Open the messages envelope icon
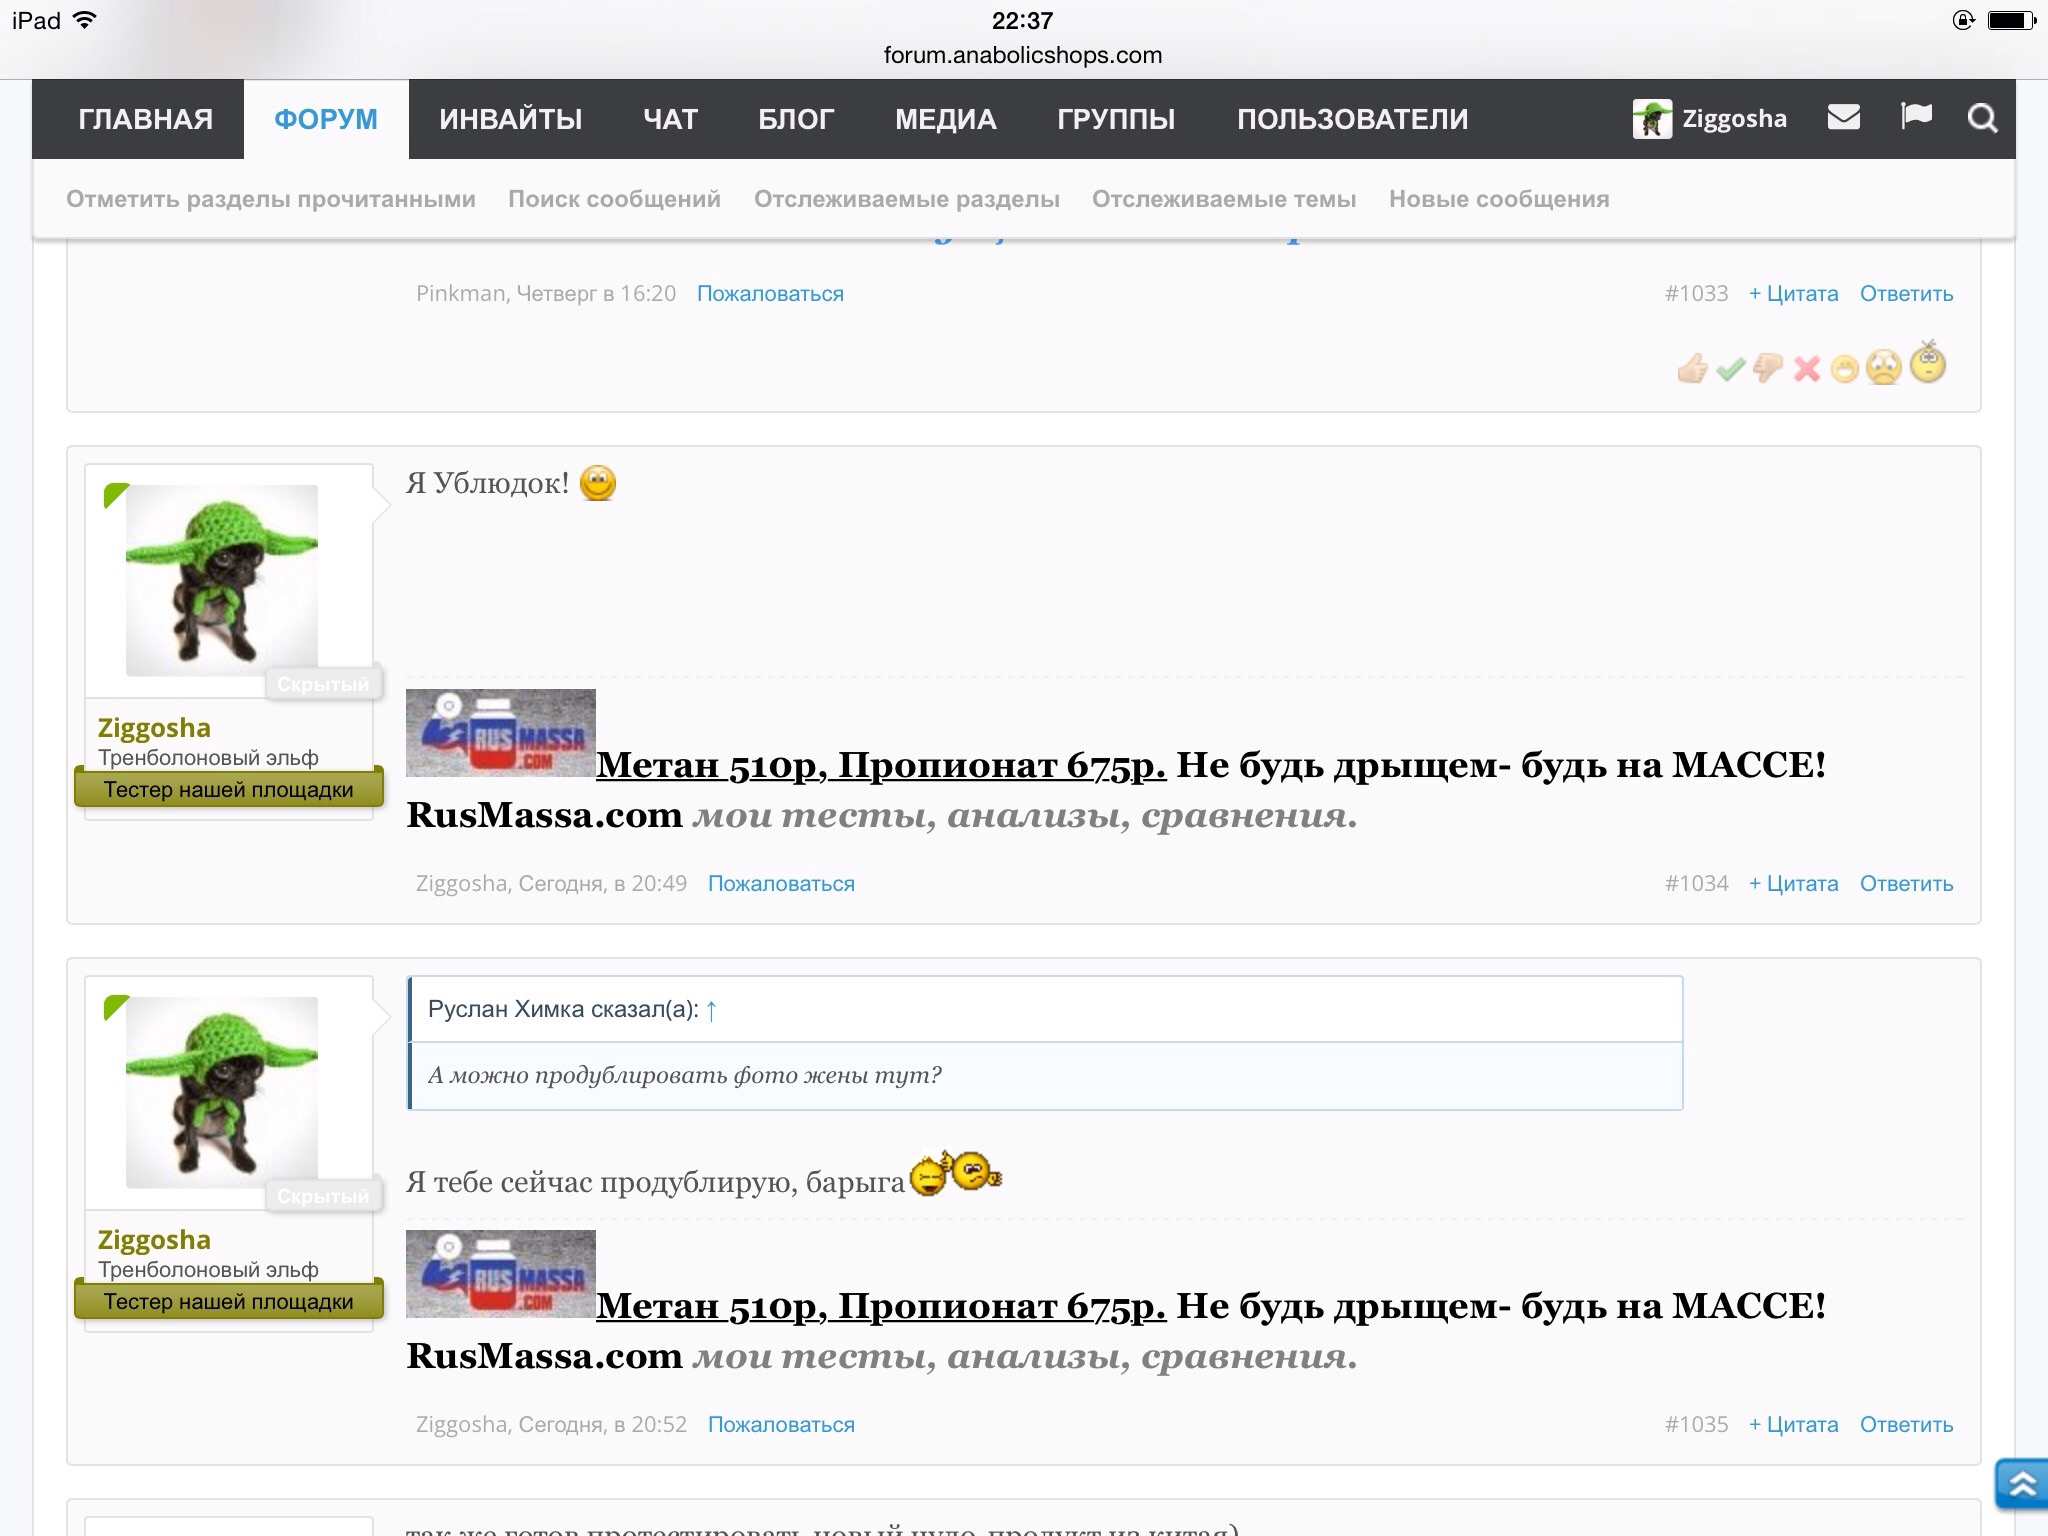The height and width of the screenshot is (1536, 2048). pos(1843,117)
